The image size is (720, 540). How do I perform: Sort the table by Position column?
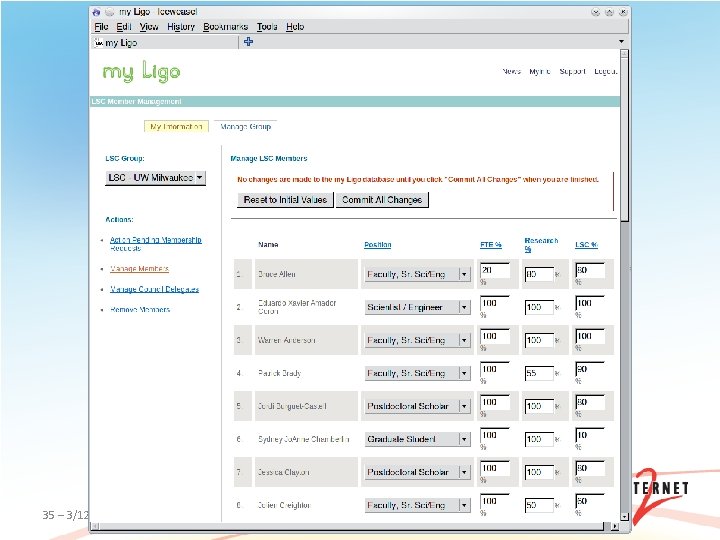[377, 245]
